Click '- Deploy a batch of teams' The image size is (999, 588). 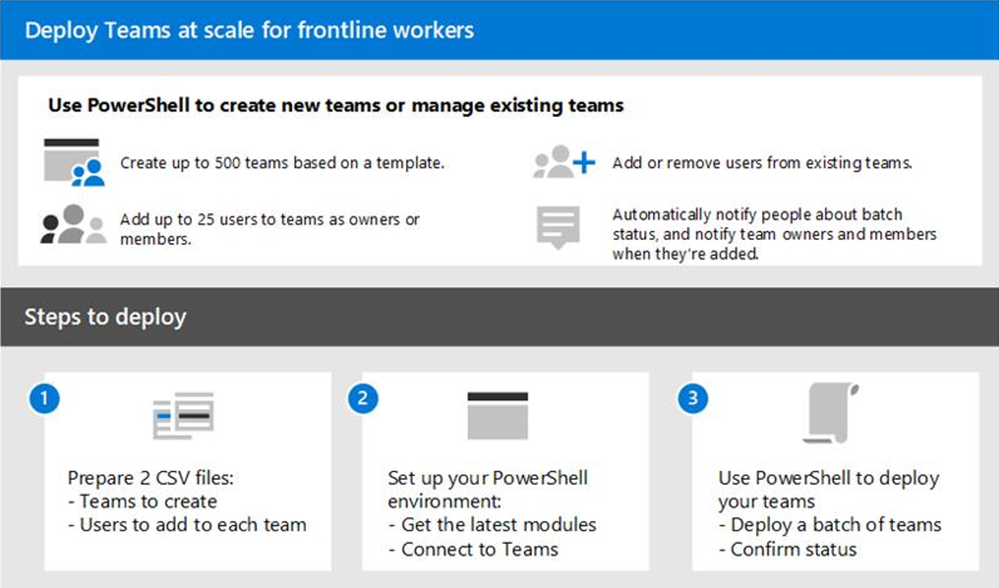[x=830, y=525]
